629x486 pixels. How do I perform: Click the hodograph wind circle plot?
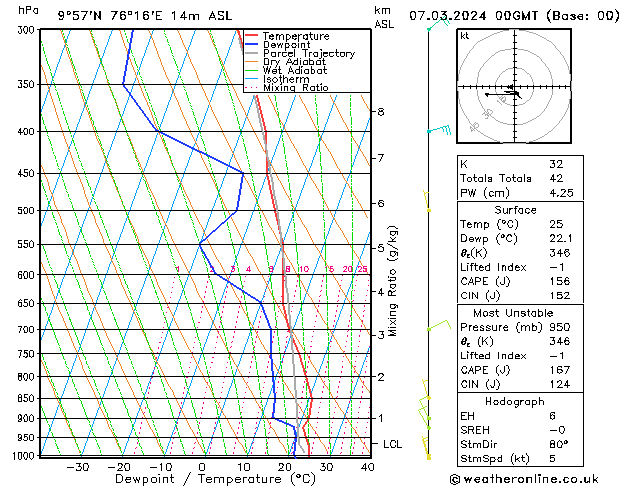[512, 89]
